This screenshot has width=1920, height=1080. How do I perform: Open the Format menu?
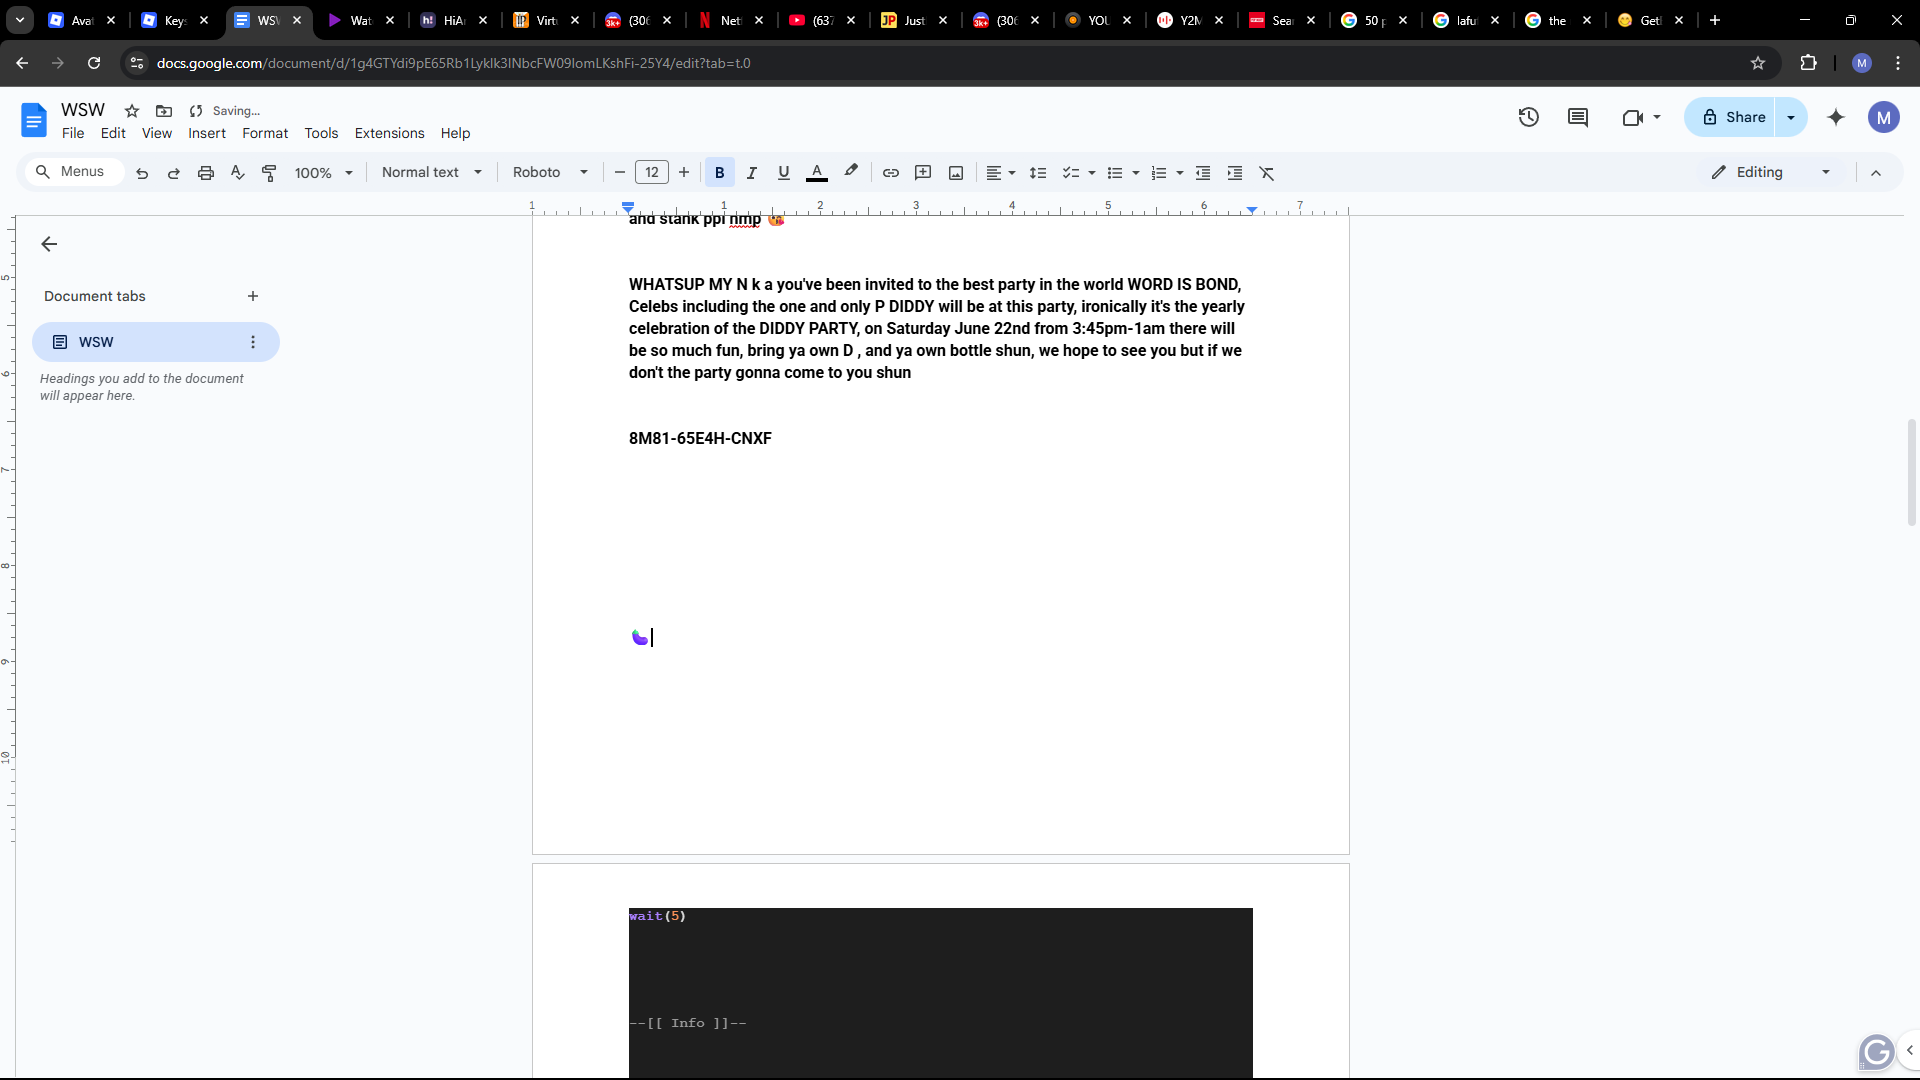265,133
